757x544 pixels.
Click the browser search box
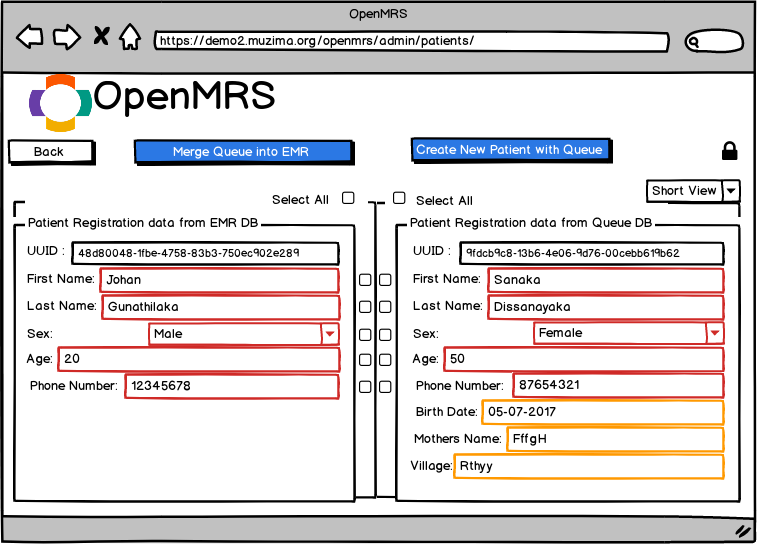pyautogui.click(x=714, y=42)
